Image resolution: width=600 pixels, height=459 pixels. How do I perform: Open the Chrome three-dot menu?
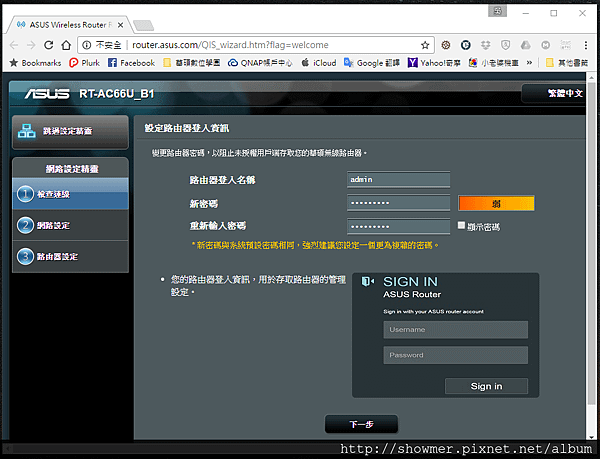coord(585,45)
